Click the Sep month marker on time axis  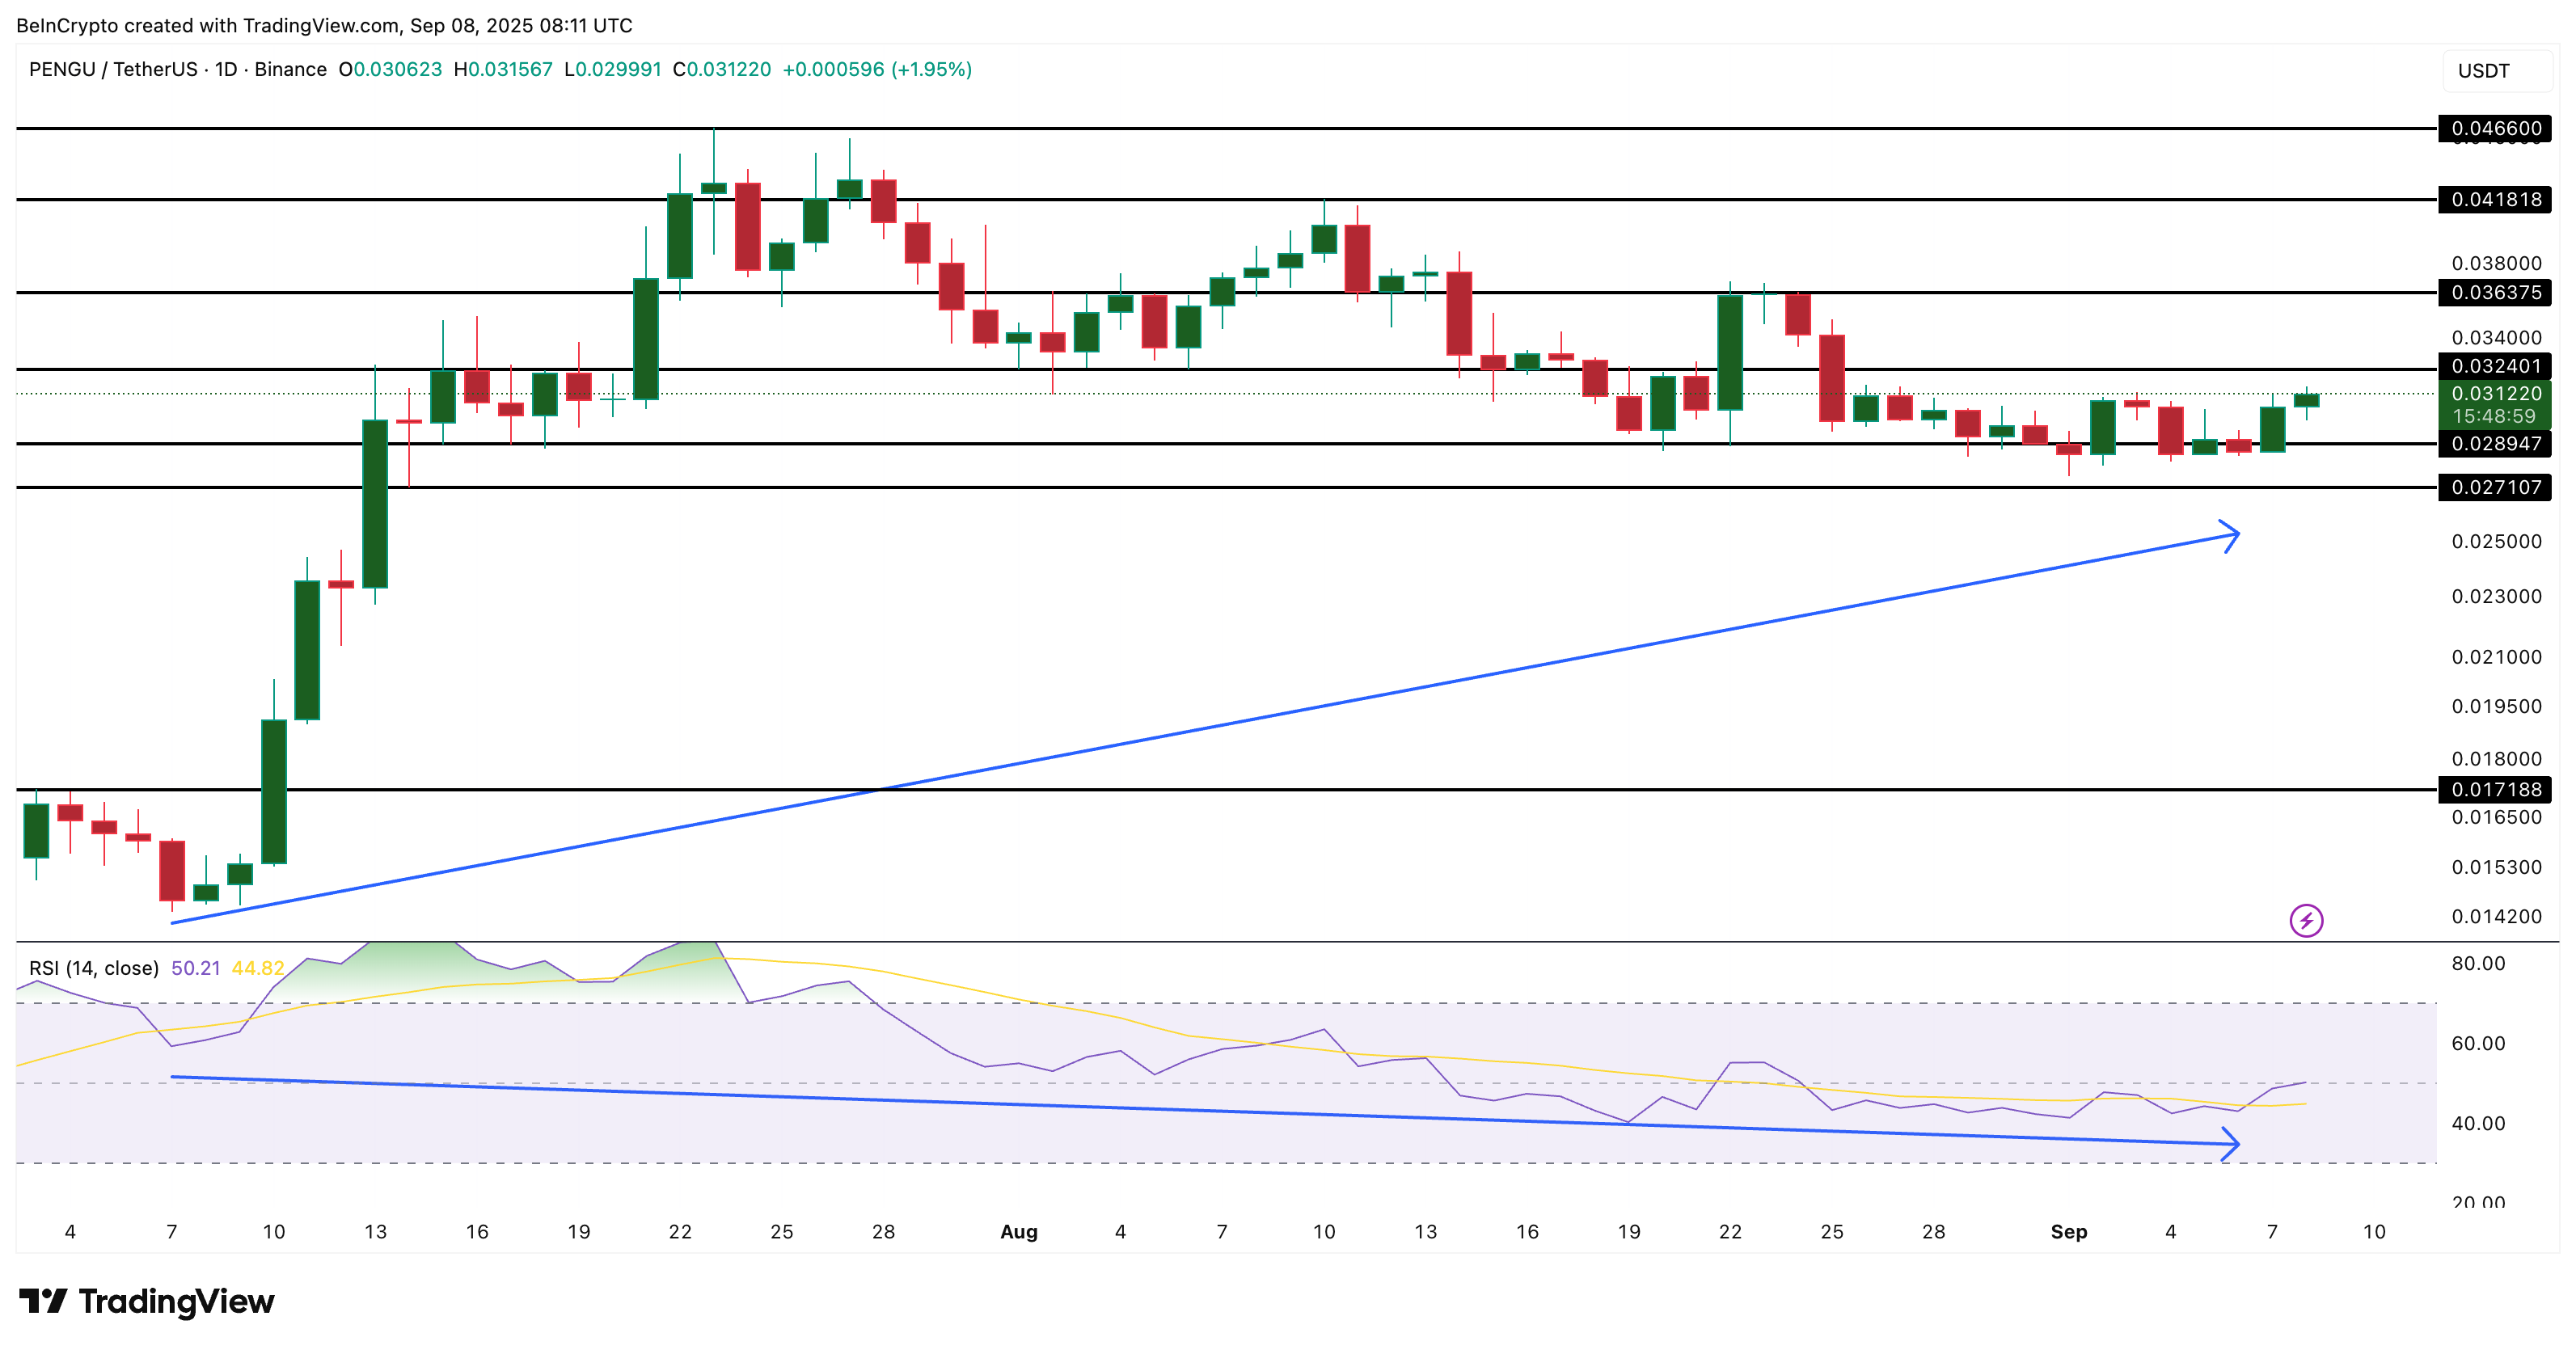(2068, 1232)
